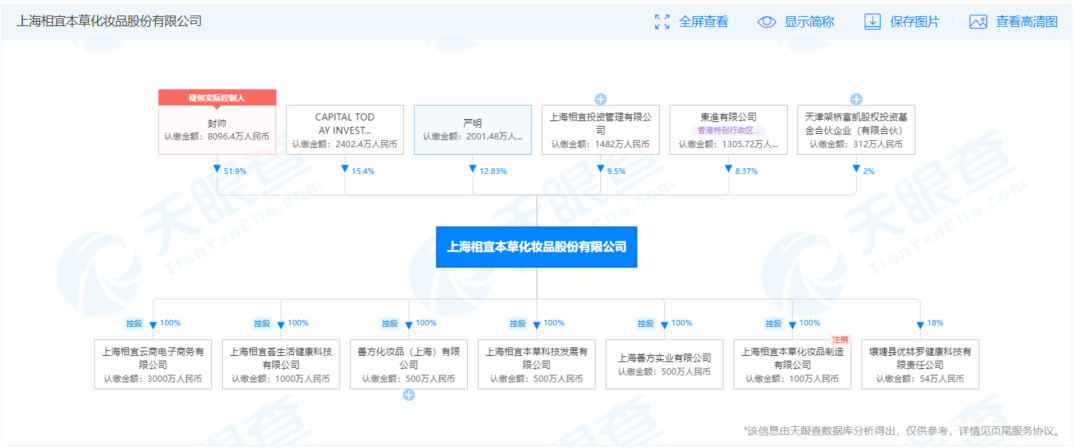Expand shareholders above 天津架桥富凯股权投资基金
The width and height of the screenshot is (1080, 448).
click(x=856, y=99)
